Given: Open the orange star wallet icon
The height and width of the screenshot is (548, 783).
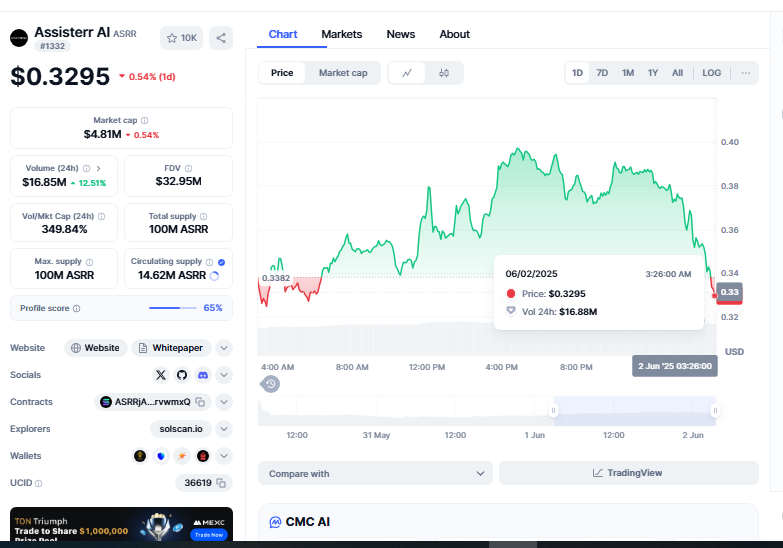Looking at the screenshot, I should (x=182, y=456).
